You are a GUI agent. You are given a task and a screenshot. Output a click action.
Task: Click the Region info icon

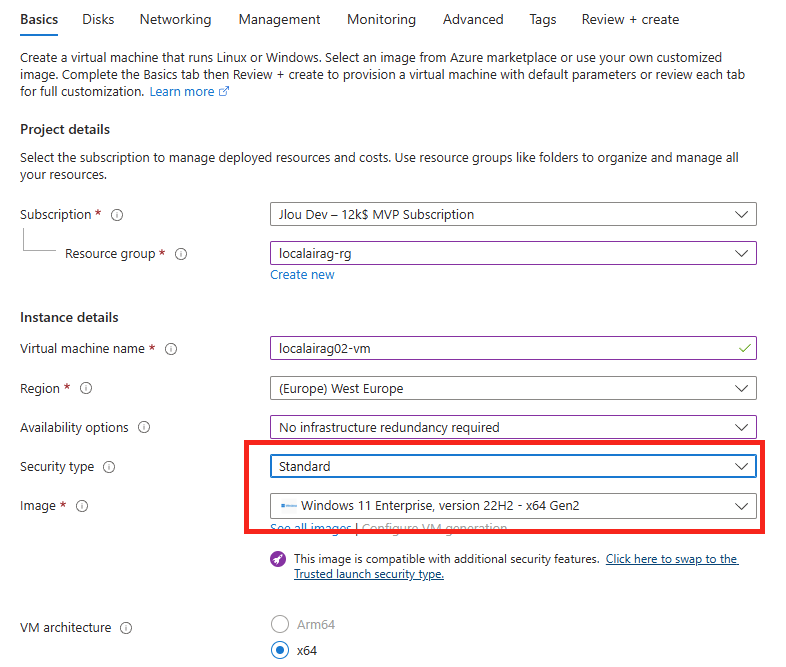pos(86,388)
